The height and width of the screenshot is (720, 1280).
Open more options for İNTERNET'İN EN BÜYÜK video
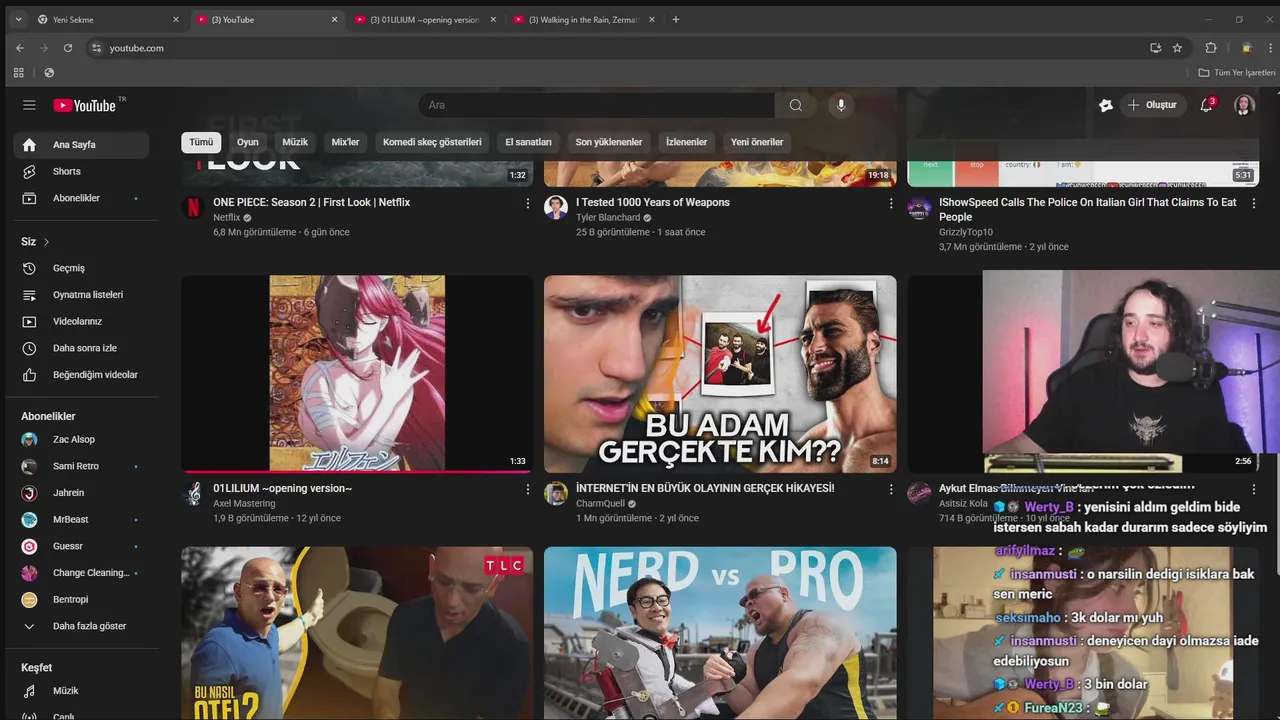(891, 489)
